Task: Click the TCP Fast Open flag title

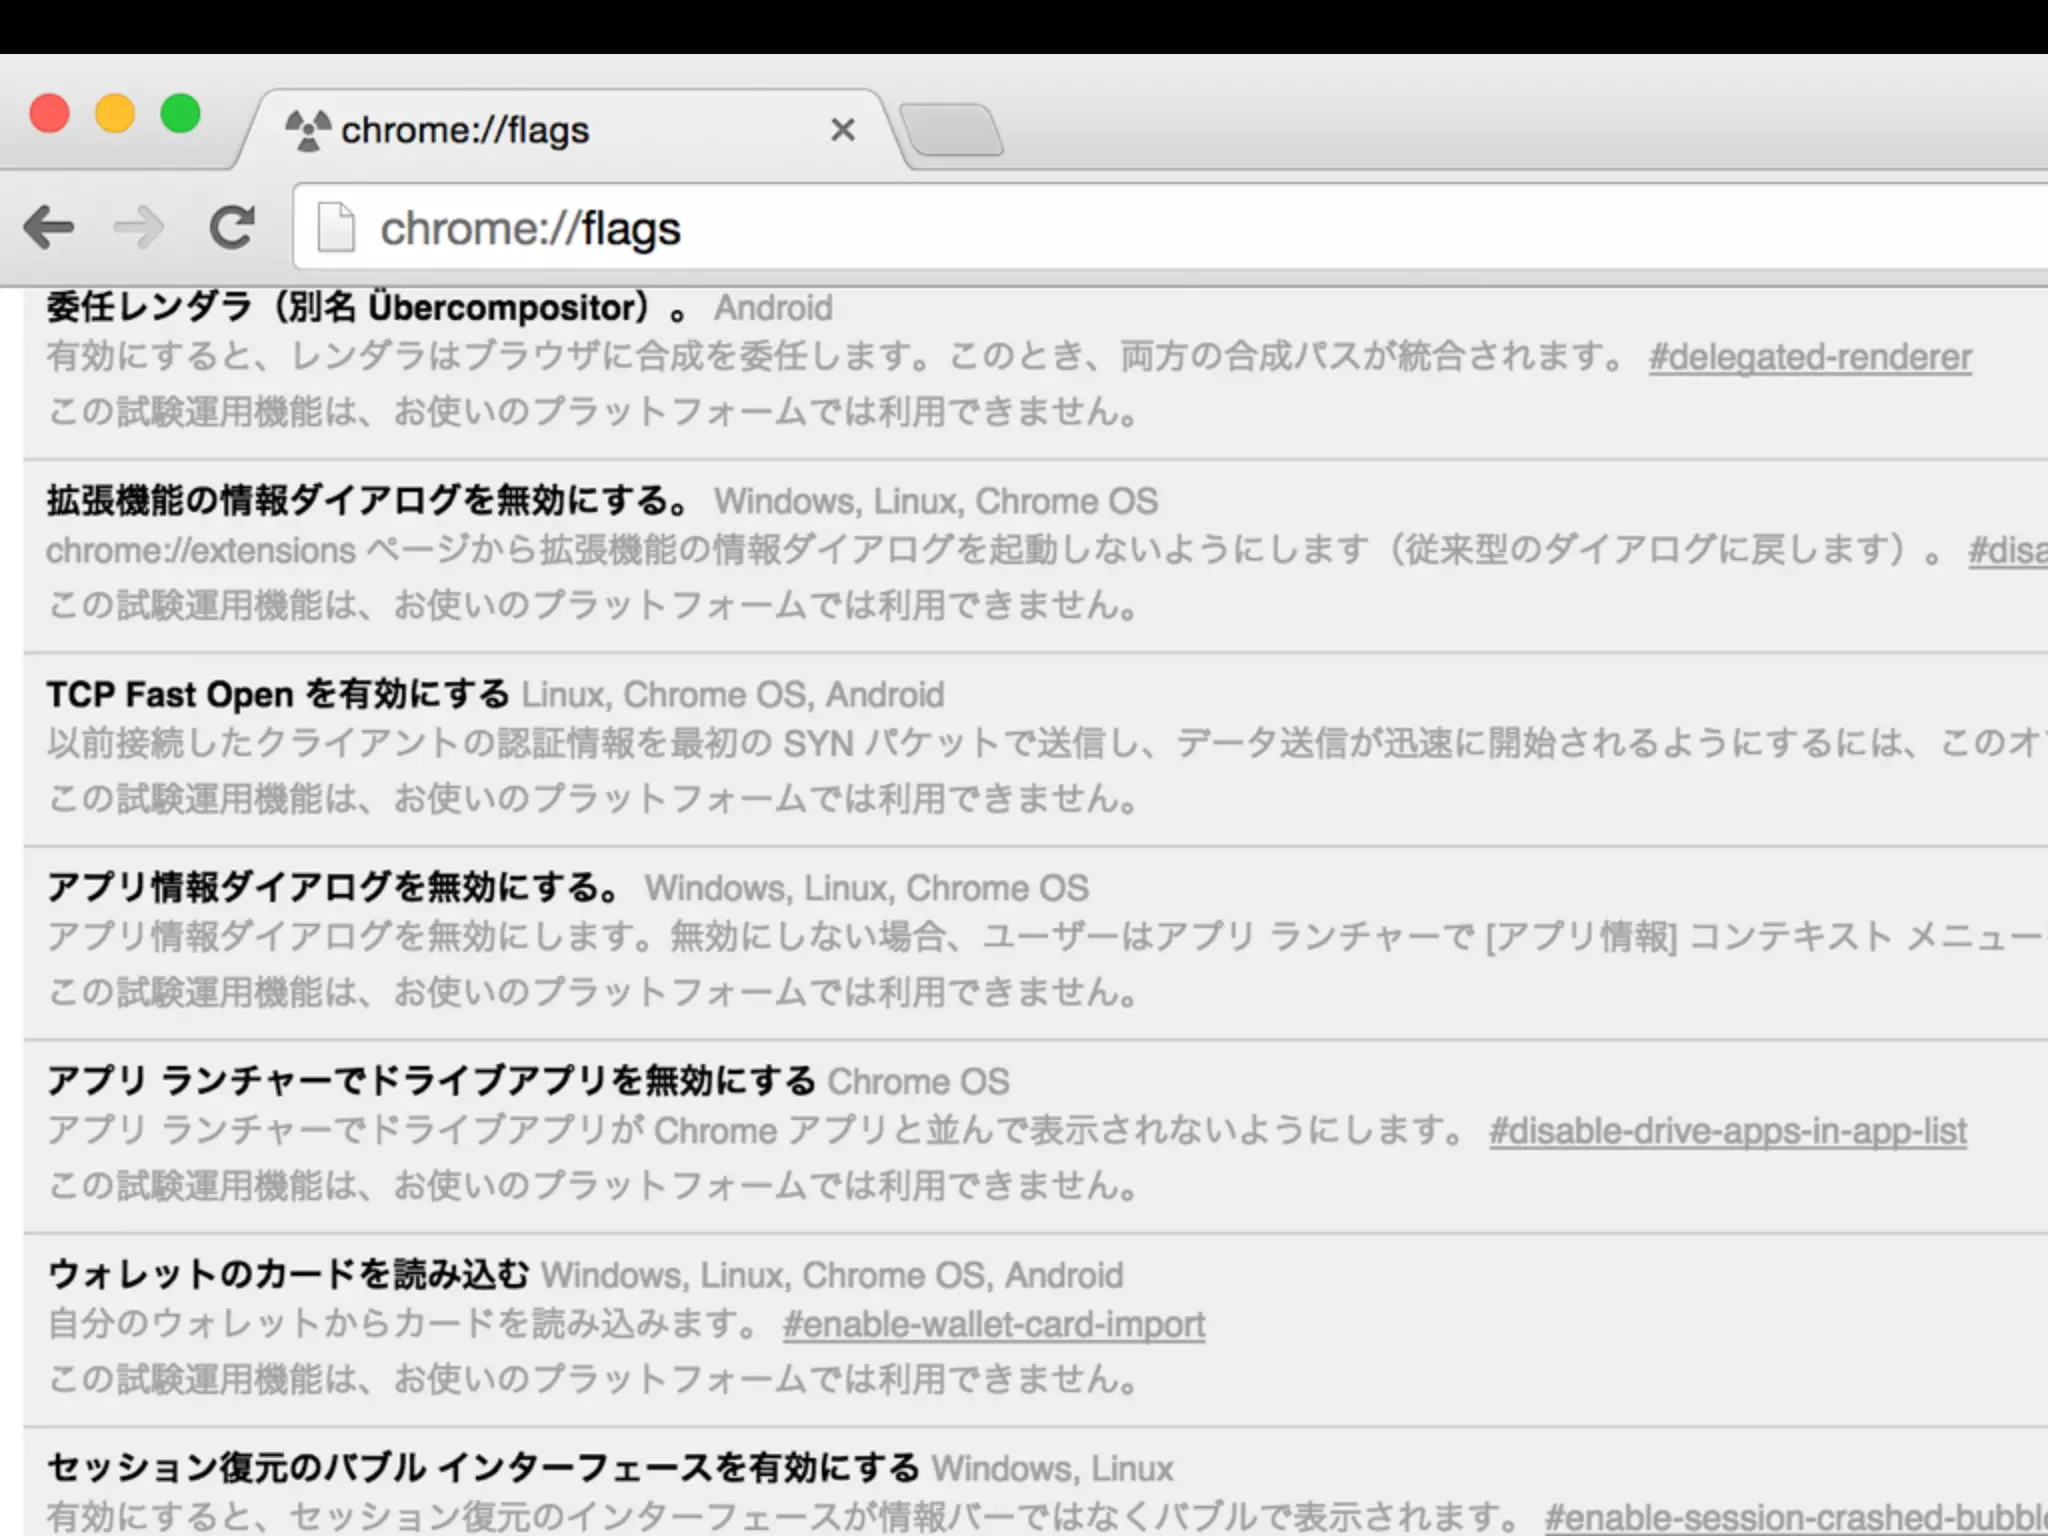Action: 278,694
